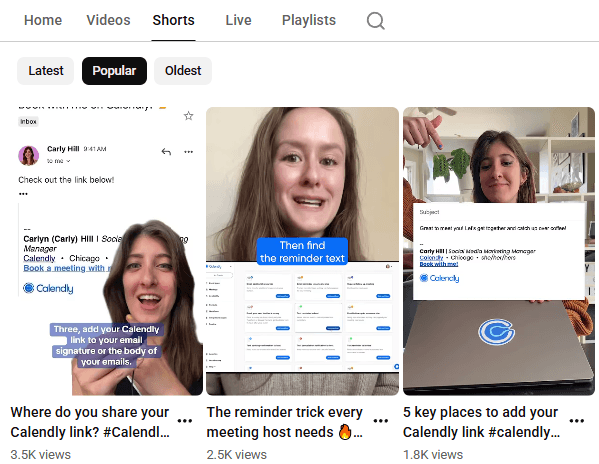The image size is (599, 464).
Task: Play the laptop with Calendly sticker thumbnail
Action: [x=499, y=251]
